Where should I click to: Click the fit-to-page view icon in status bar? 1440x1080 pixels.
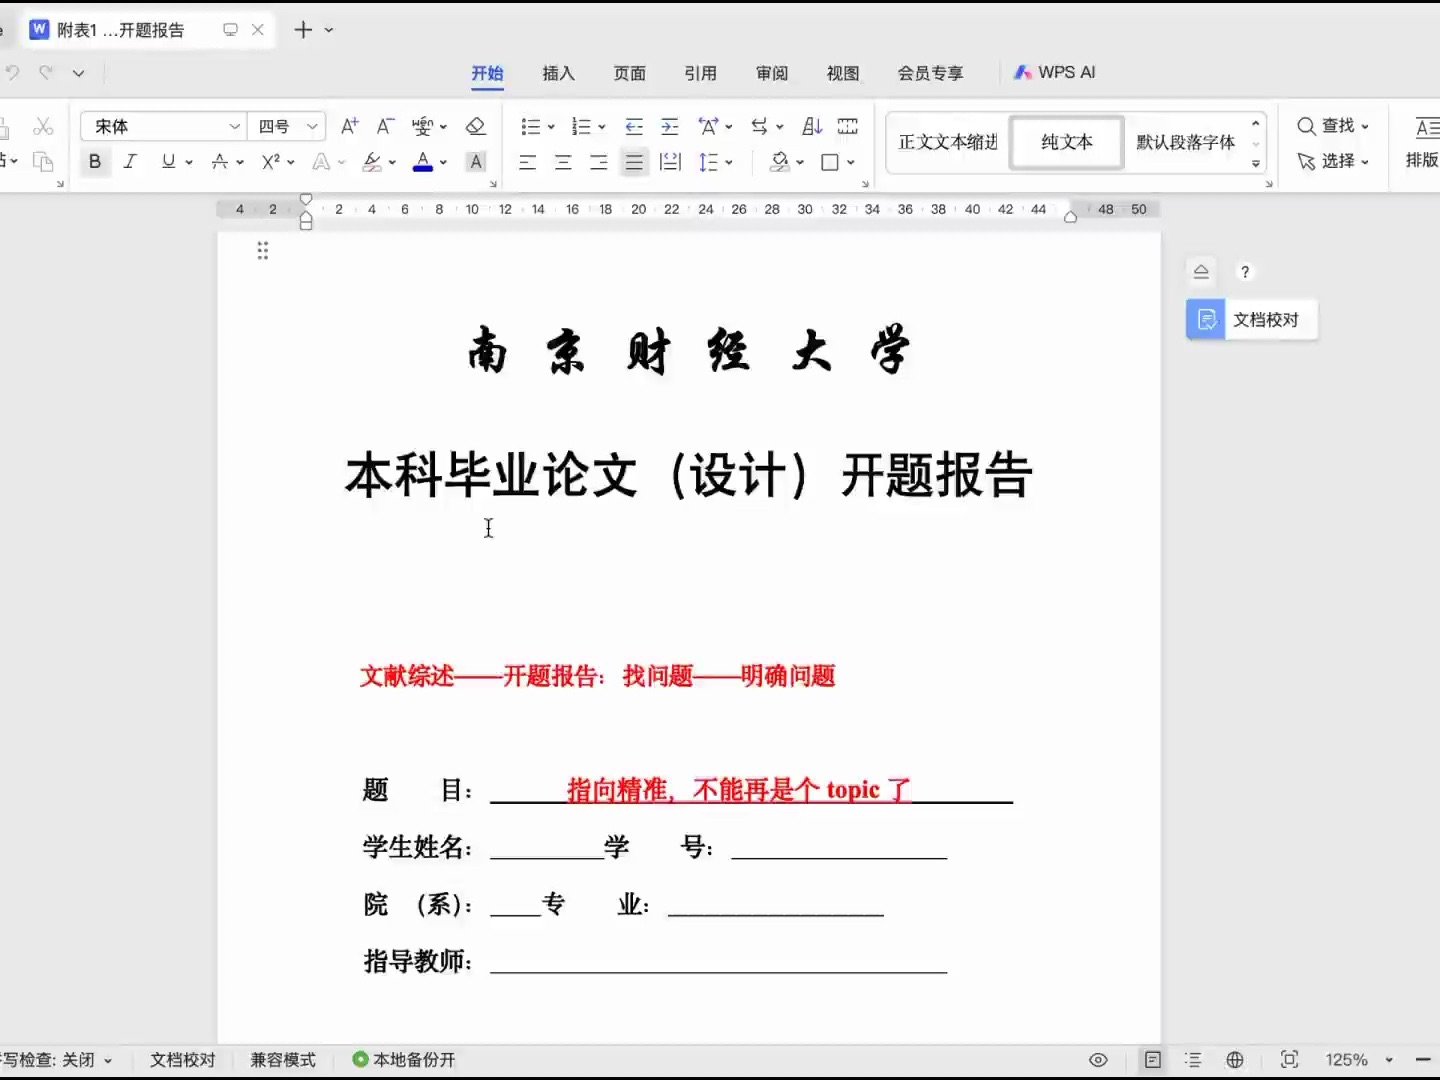(x=1289, y=1059)
